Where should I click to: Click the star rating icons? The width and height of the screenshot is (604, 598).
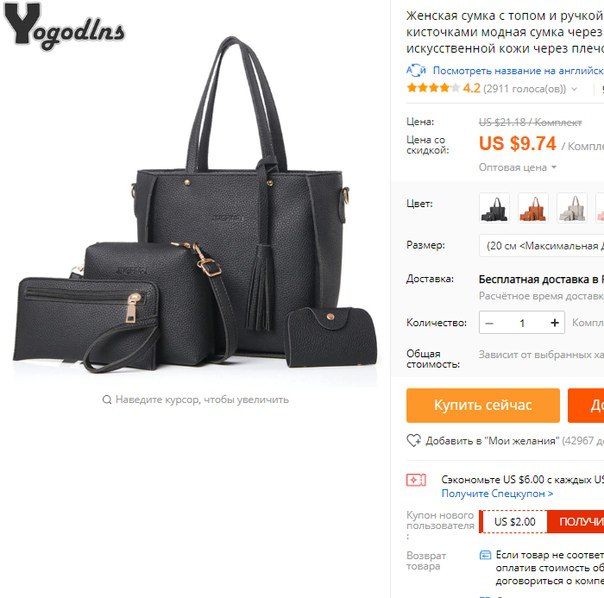coord(433,88)
